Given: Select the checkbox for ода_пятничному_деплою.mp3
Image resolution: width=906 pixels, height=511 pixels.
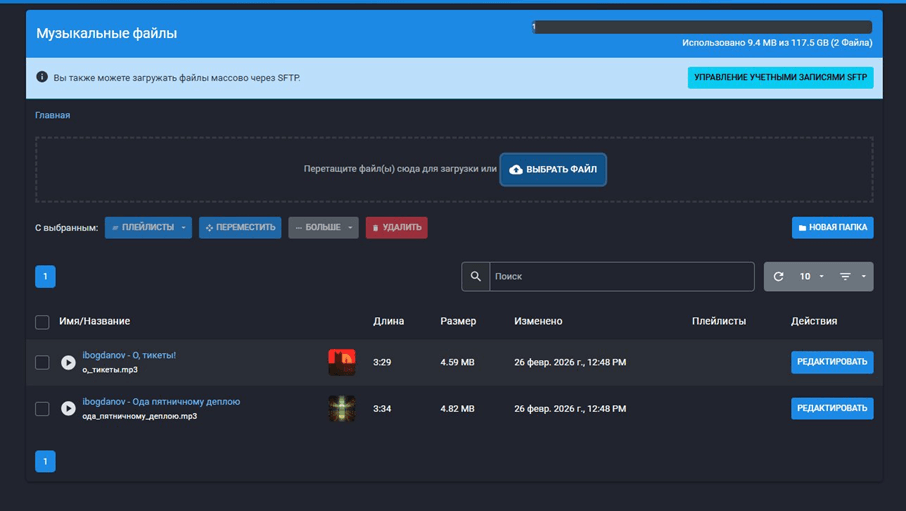Looking at the screenshot, I should click(x=42, y=409).
